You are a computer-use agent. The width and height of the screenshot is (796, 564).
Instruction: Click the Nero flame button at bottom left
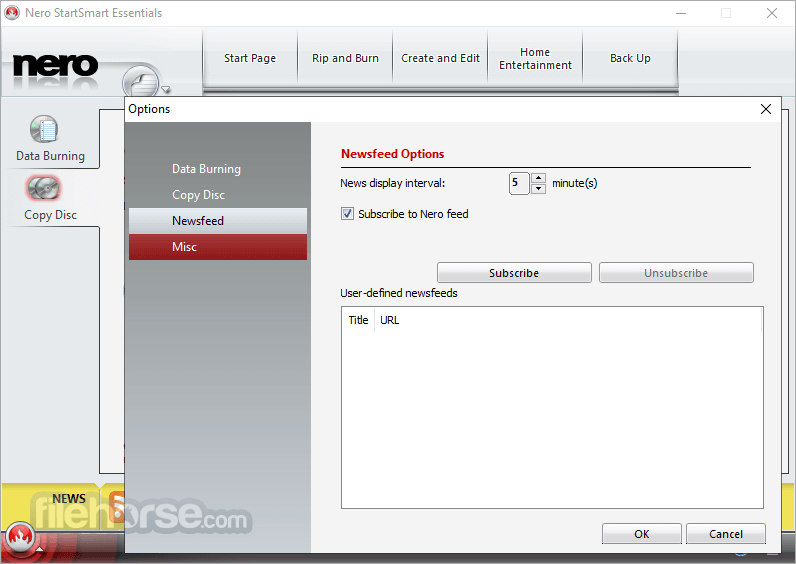(x=20, y=537)
